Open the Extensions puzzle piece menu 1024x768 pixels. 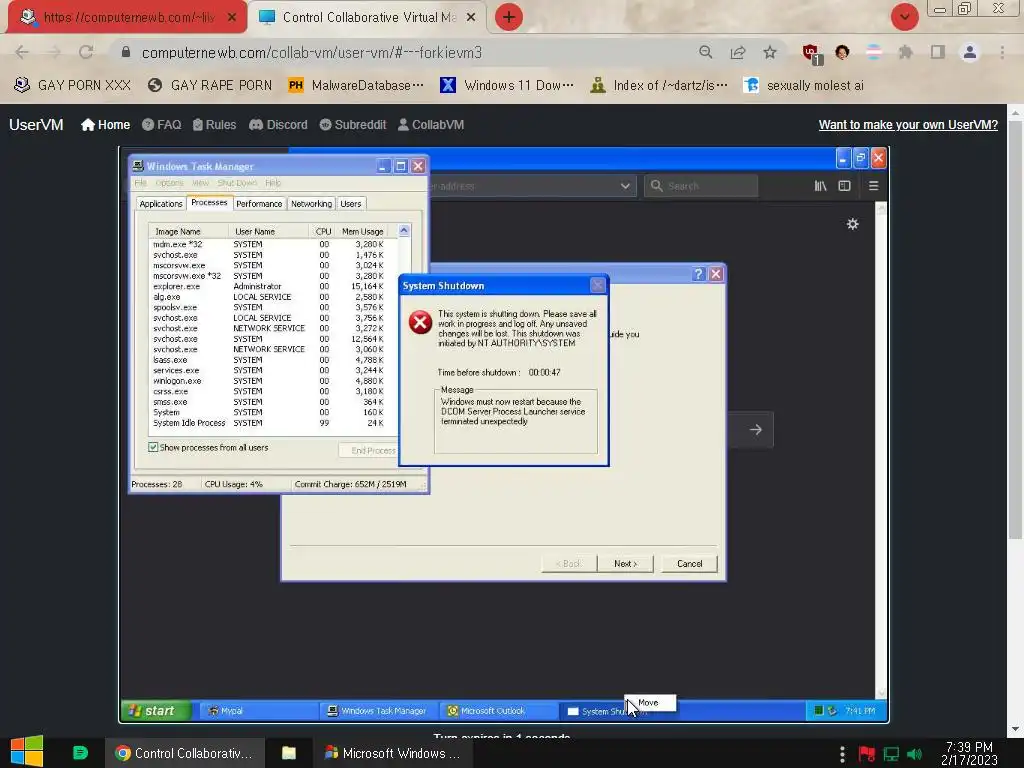tap(905, 52)
